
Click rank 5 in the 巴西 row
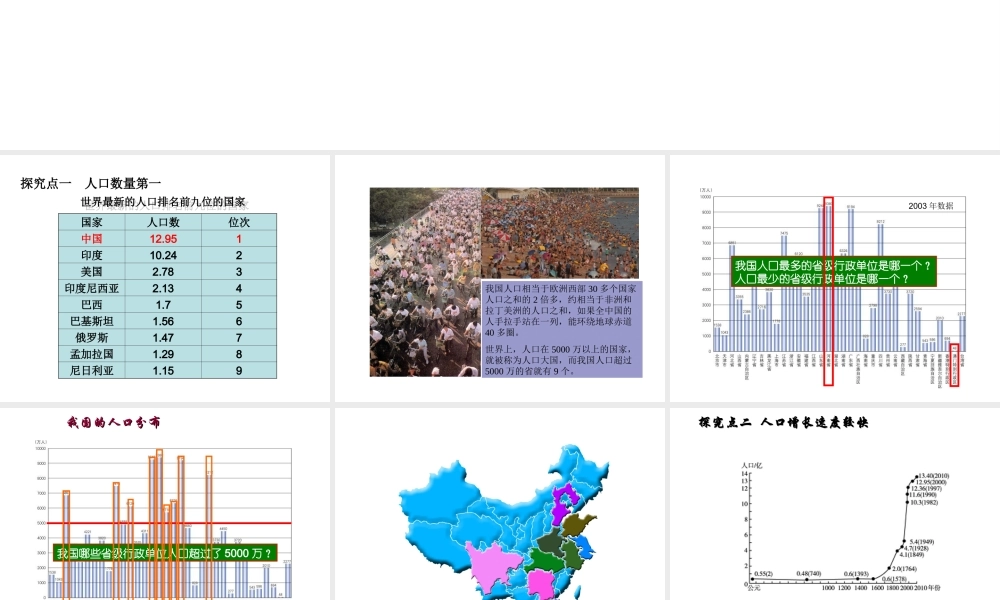pyautogui.click(x=239, y=305)
